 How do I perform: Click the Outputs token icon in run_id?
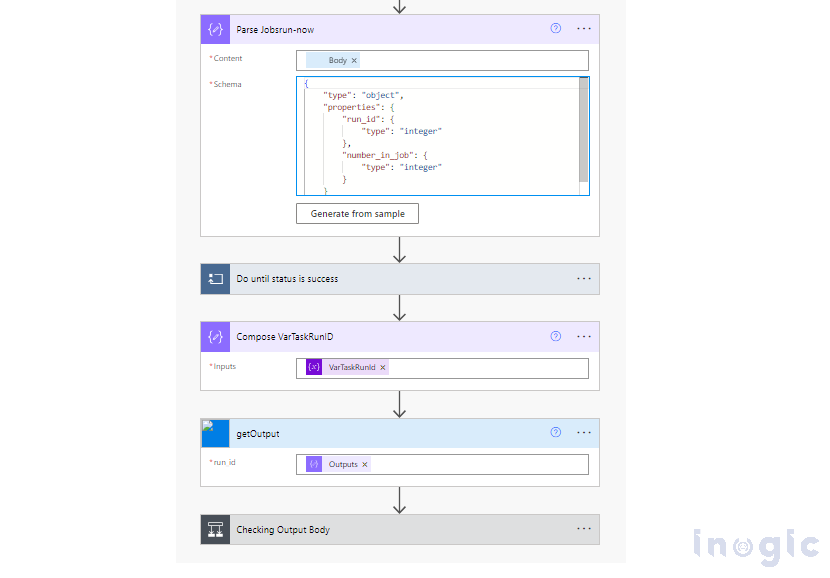[x=314, y=464]
